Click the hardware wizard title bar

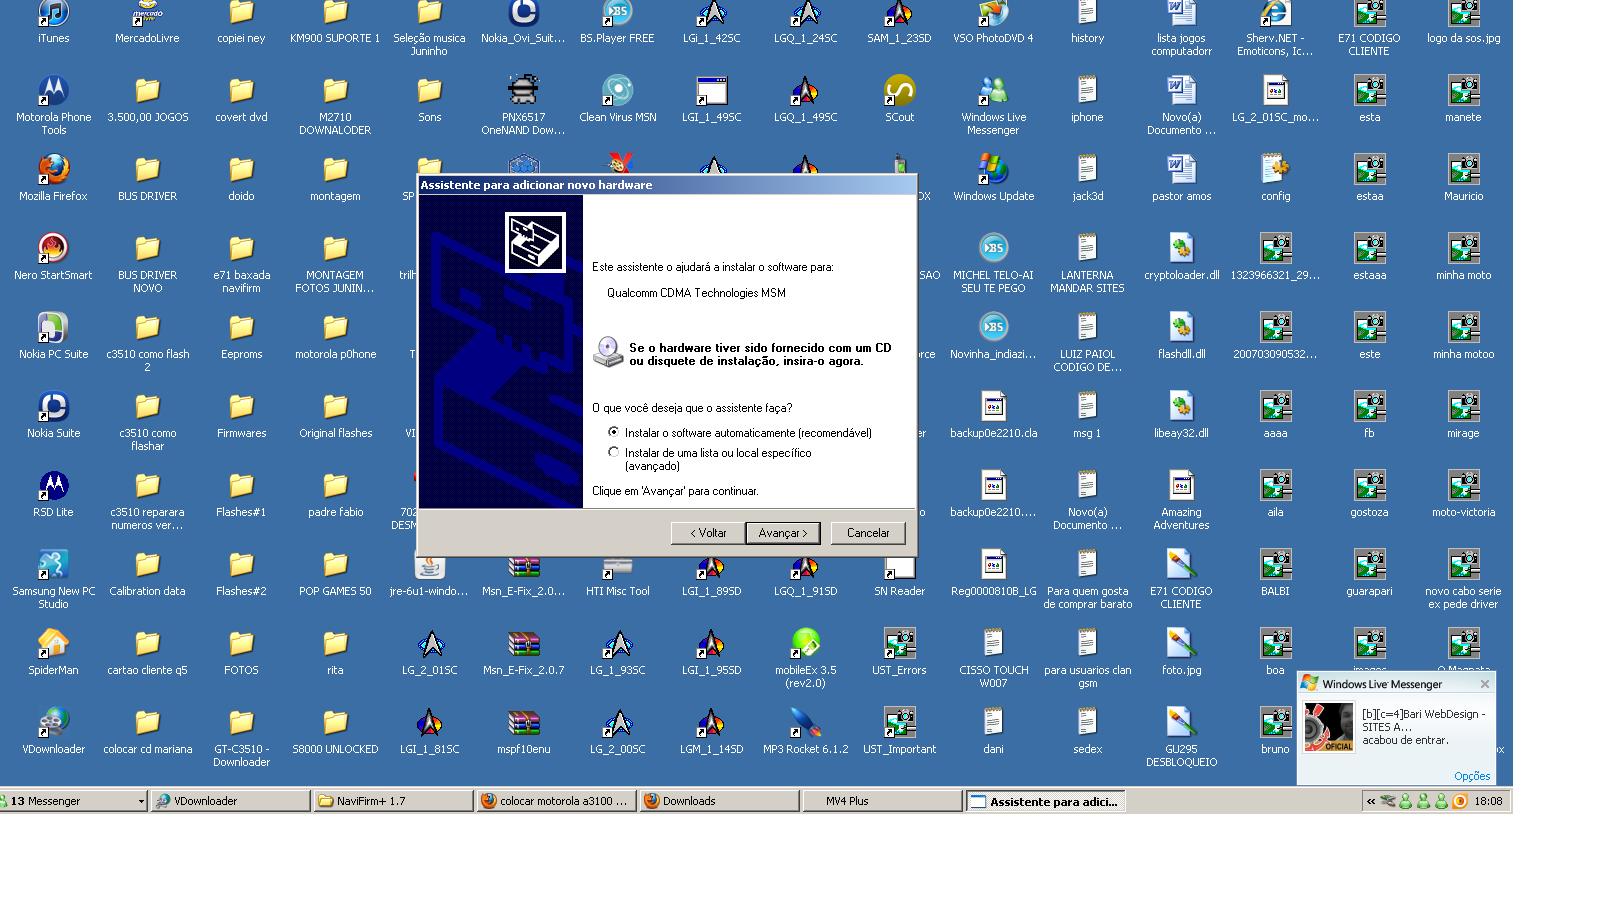667,185
